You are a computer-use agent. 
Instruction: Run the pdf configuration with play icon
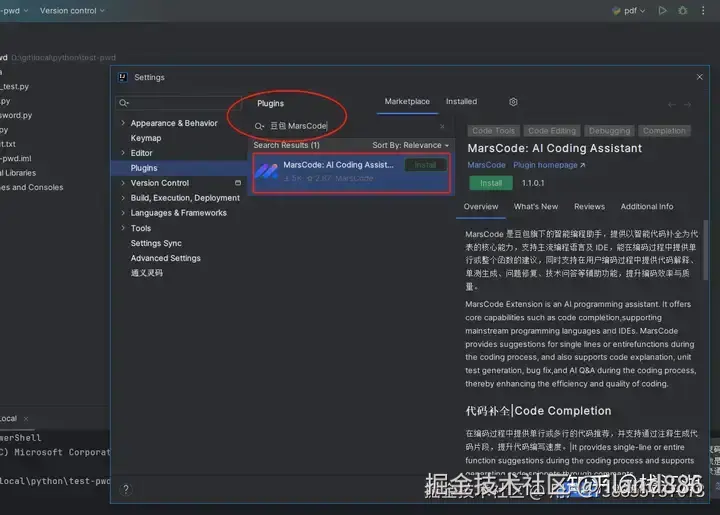click(x=662, y=11)
